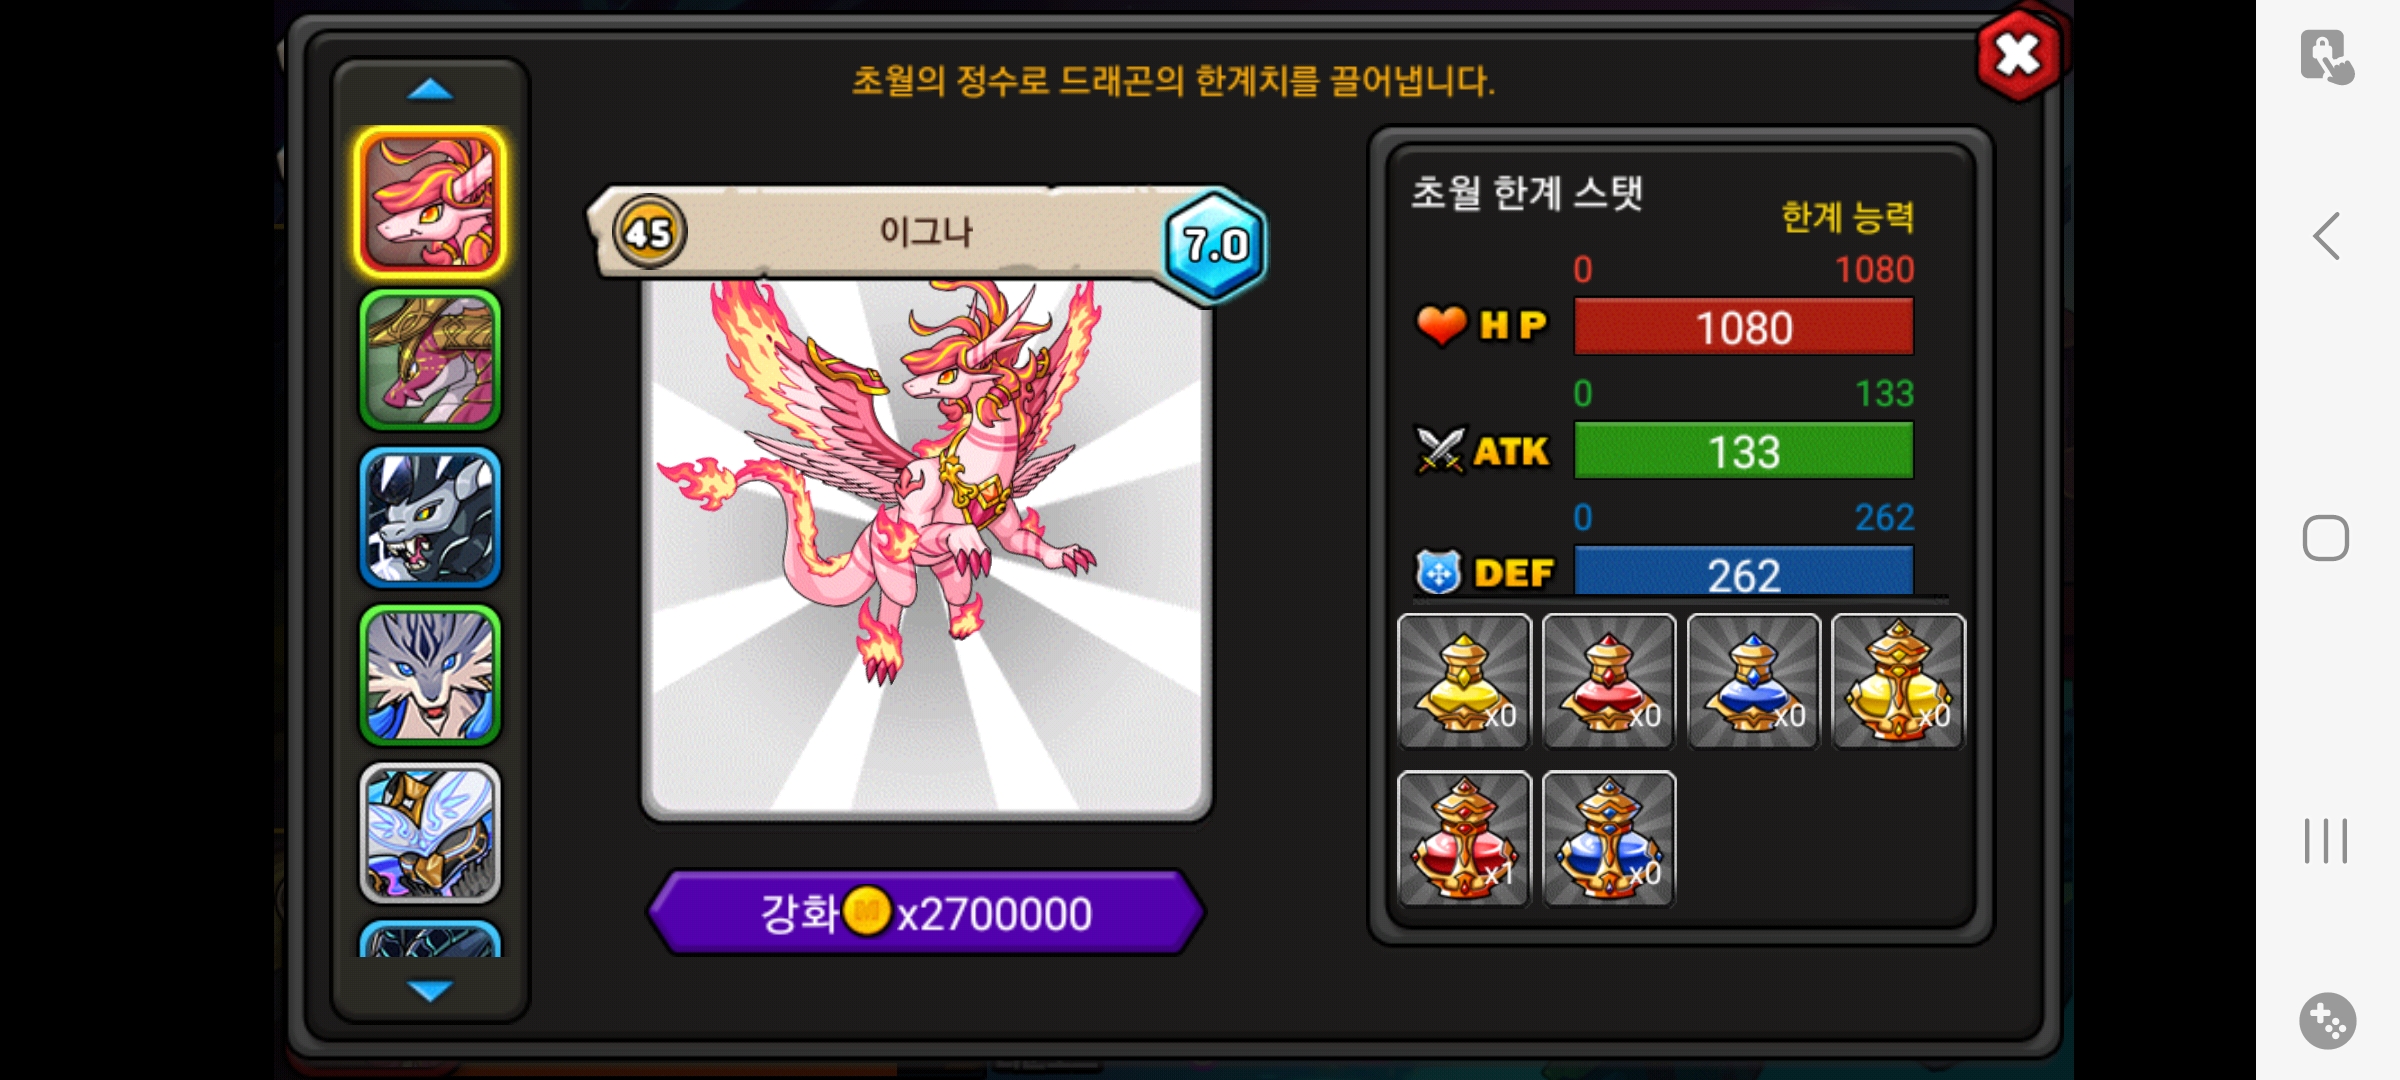Click the red HP limit bar
Screen dimensions: 2400x1080
tap(1744, 326)
